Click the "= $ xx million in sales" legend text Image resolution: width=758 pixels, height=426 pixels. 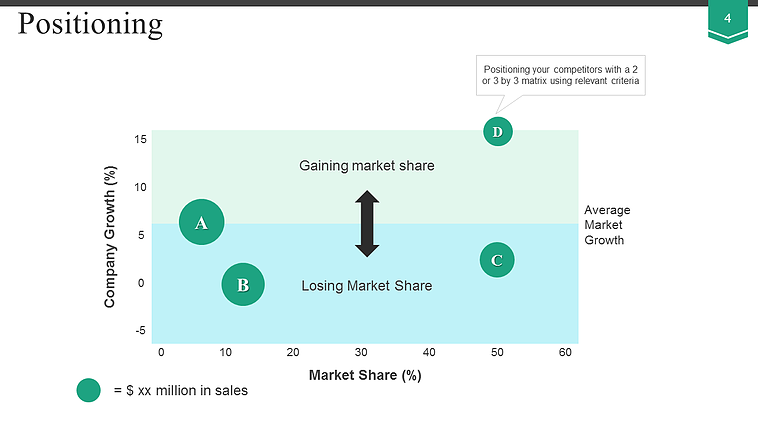pos(180,390)
